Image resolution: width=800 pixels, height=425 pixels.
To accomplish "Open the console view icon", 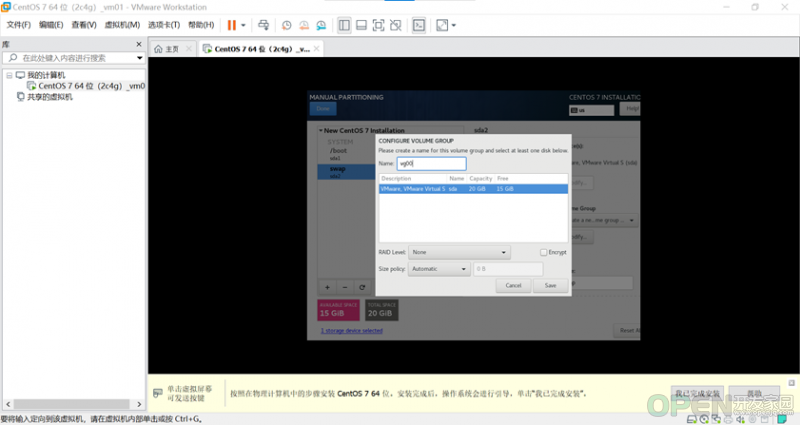I will [x=419, y=25].
